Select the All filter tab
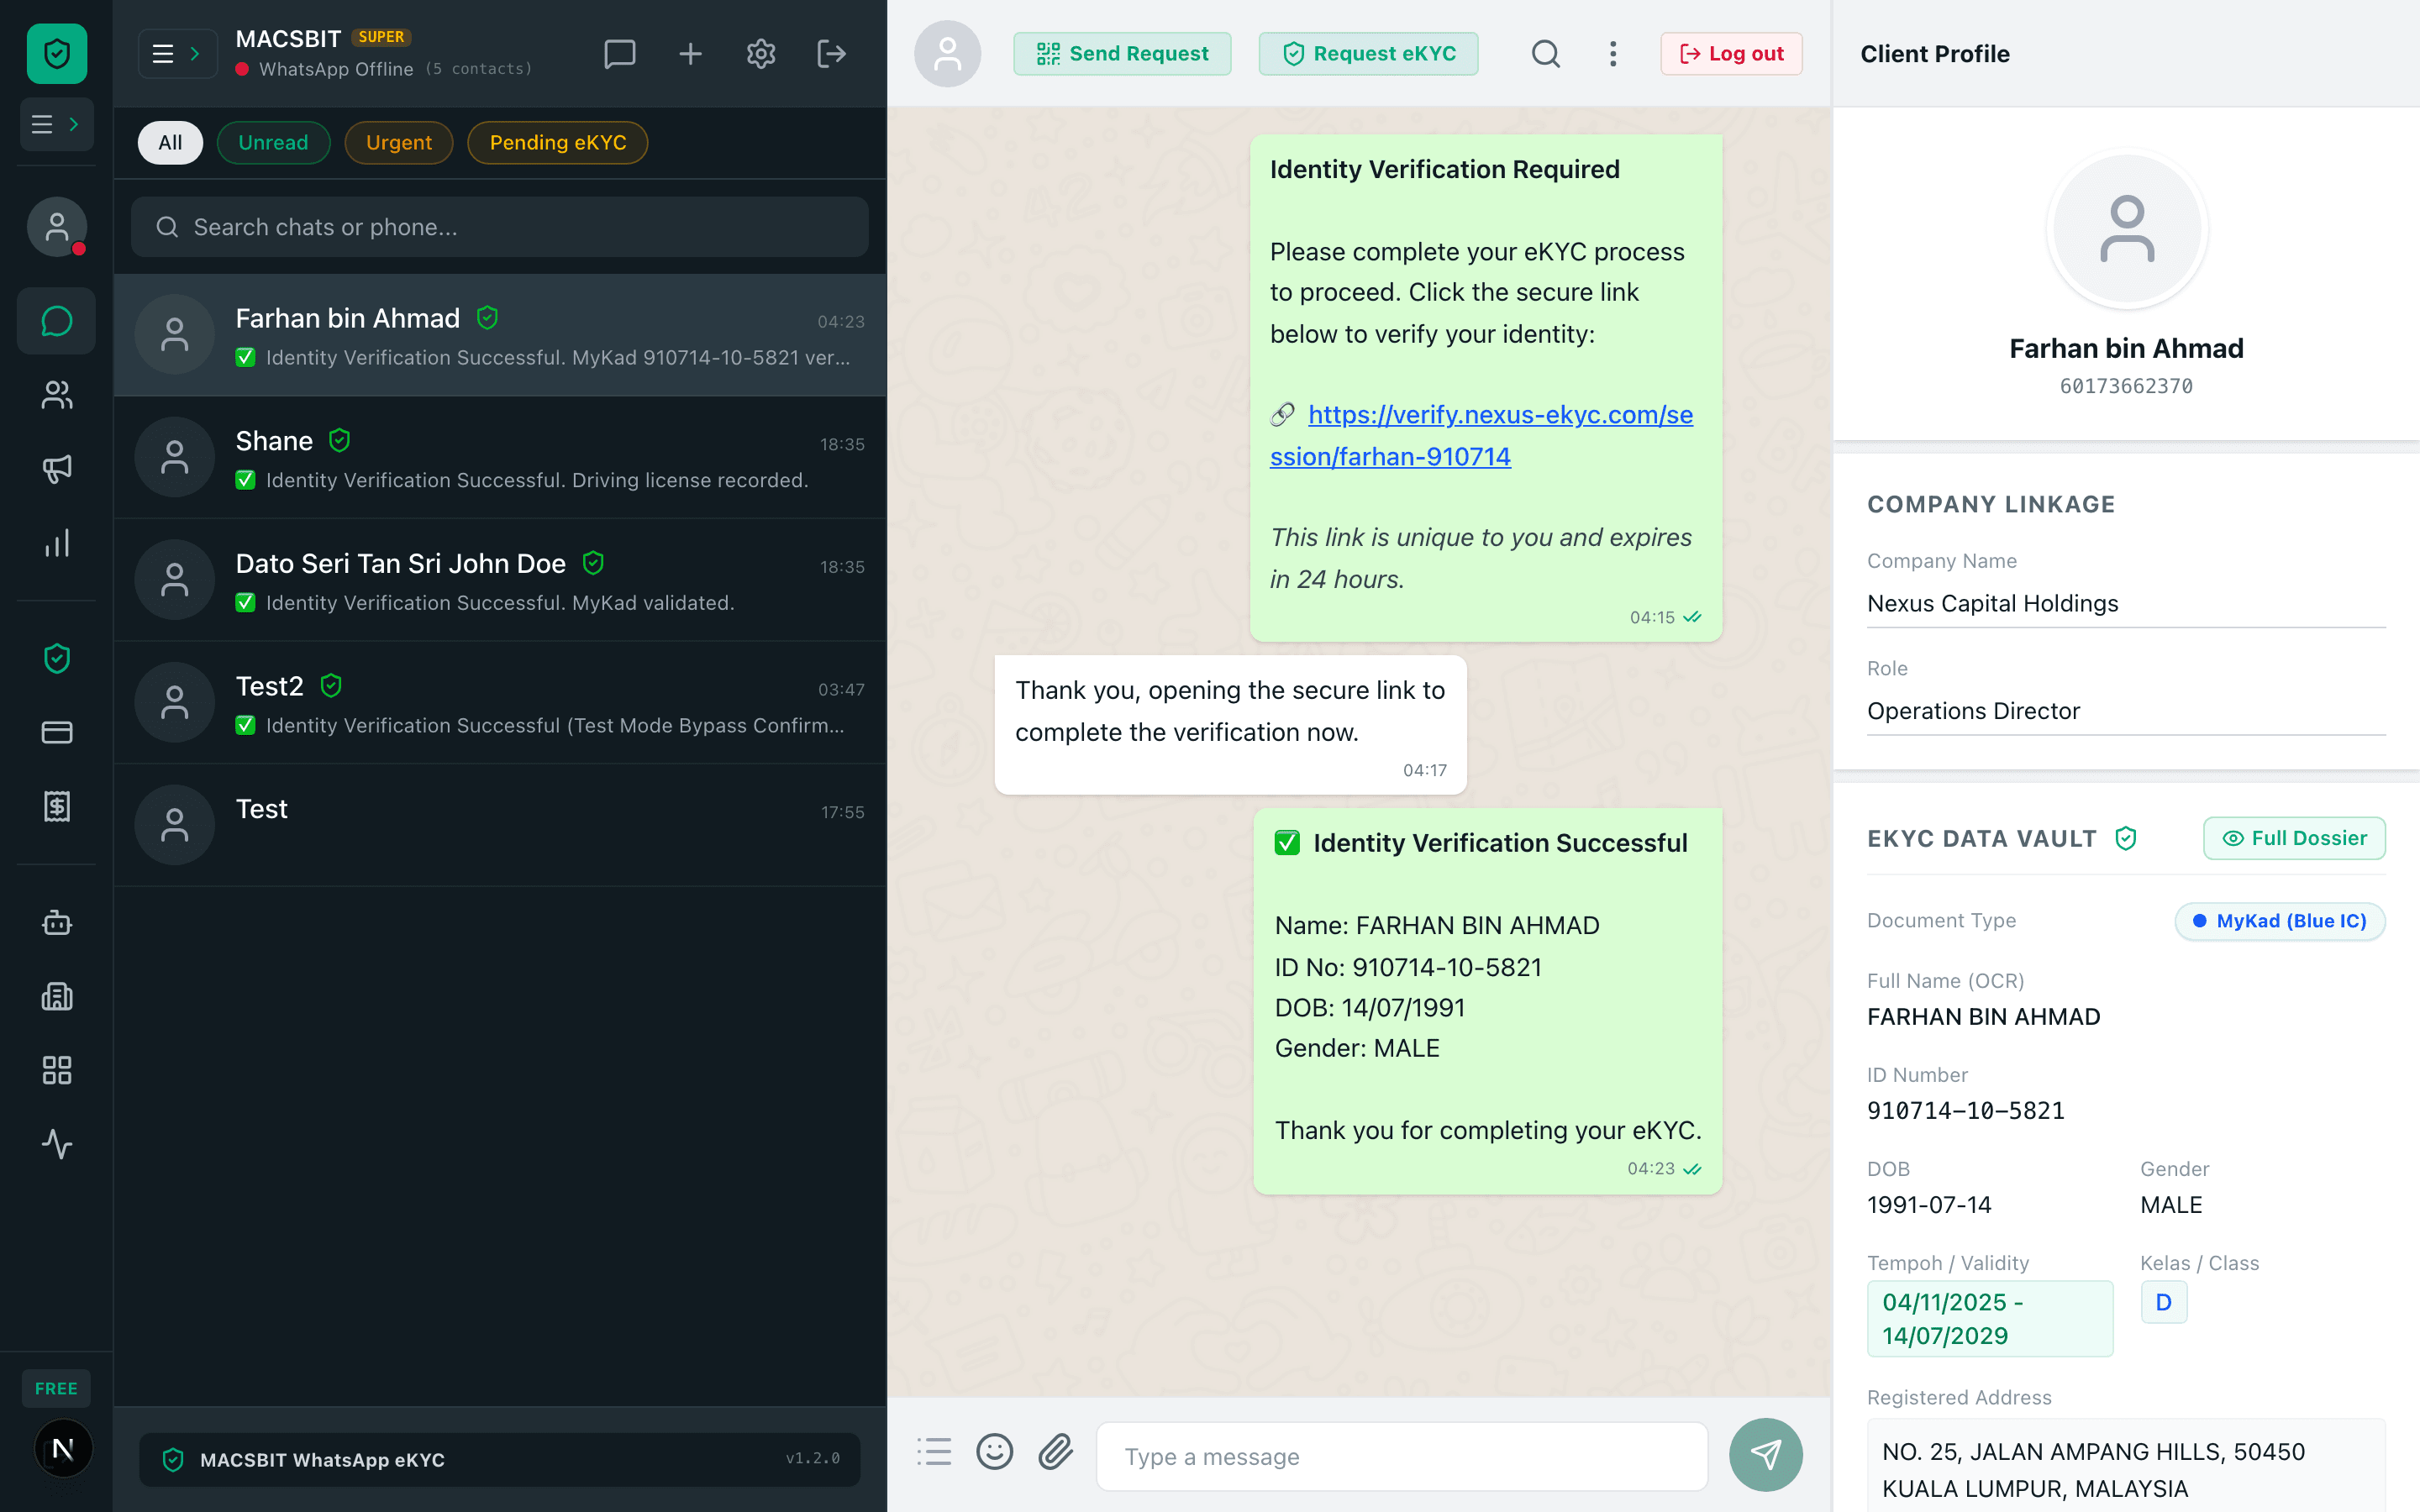This screenshot has width=2420, height=1512. [170, 143]
